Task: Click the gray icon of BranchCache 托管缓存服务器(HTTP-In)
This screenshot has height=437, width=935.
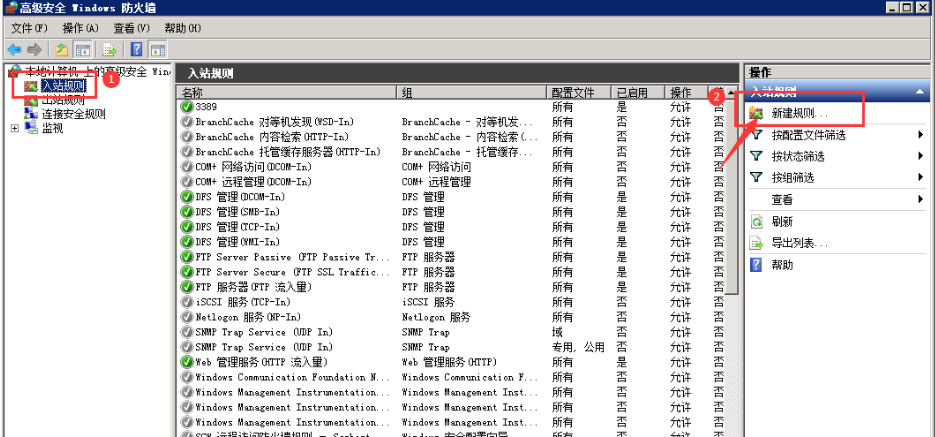Action: 187,151
